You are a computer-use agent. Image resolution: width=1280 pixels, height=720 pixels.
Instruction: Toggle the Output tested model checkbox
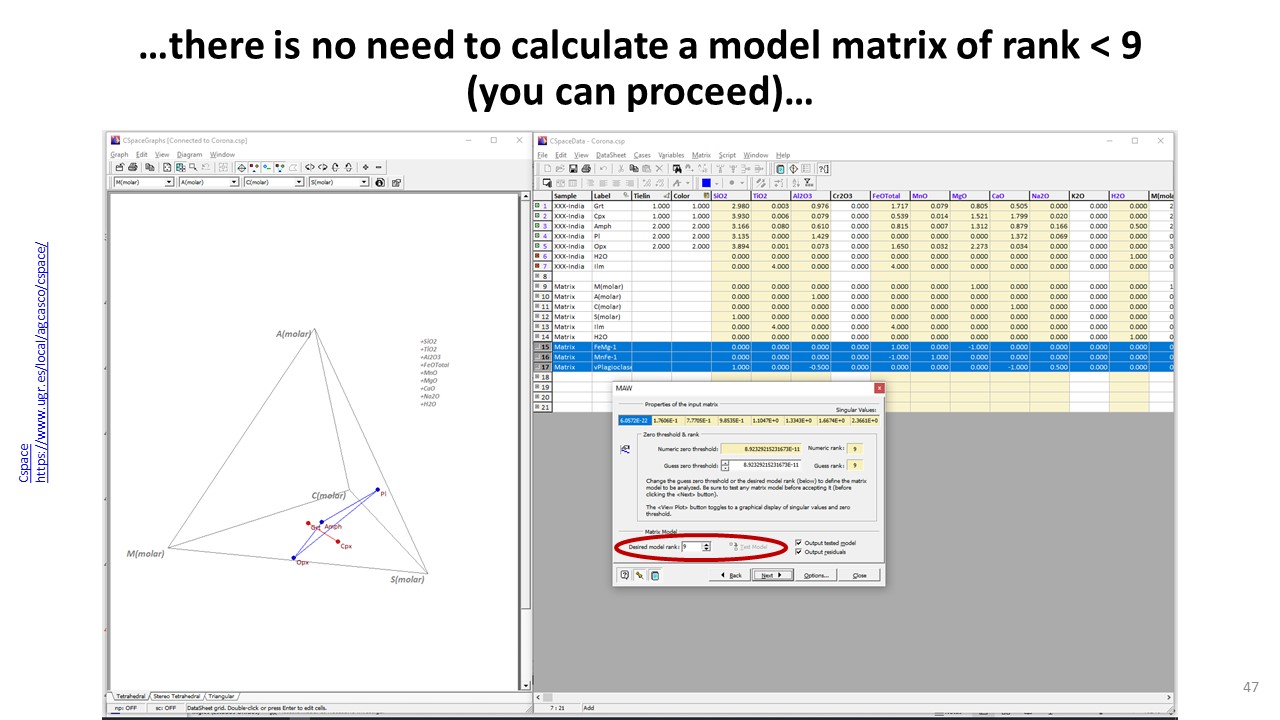tap(798, 543)
